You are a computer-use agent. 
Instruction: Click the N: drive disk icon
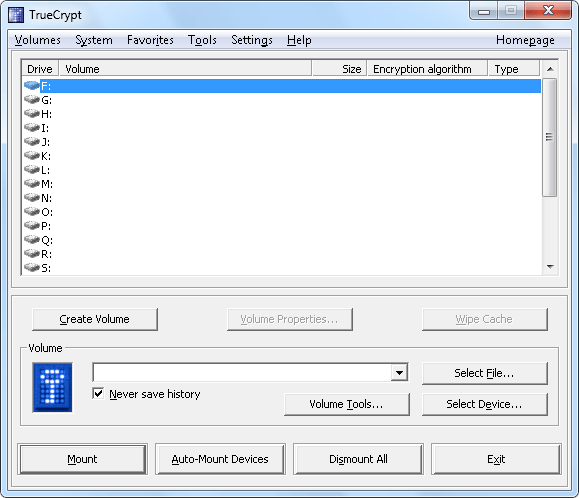(32, 198)
